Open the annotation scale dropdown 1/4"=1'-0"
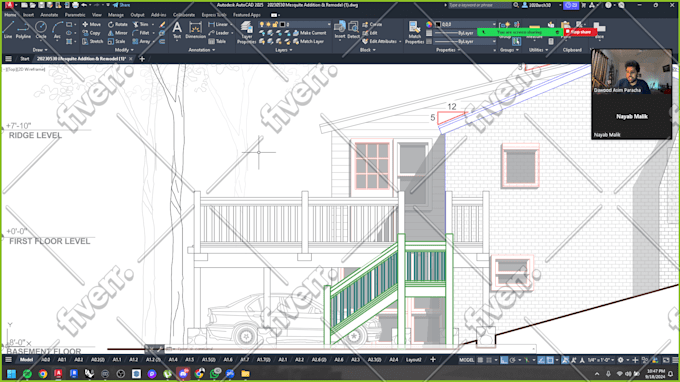Image resolution: width=680 pixels, height=382 pixels. point(601,360)
